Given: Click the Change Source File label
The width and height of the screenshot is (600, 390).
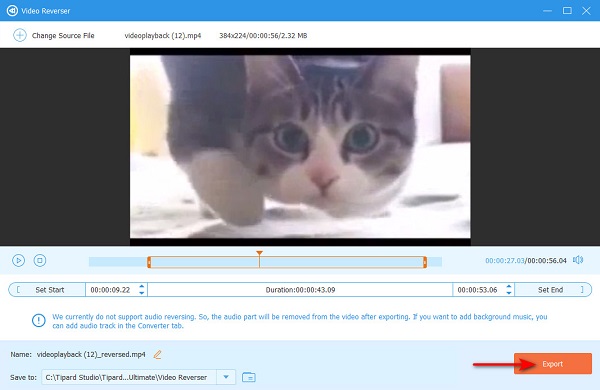Looking at the screenshot, I should (x=63, y=36).
